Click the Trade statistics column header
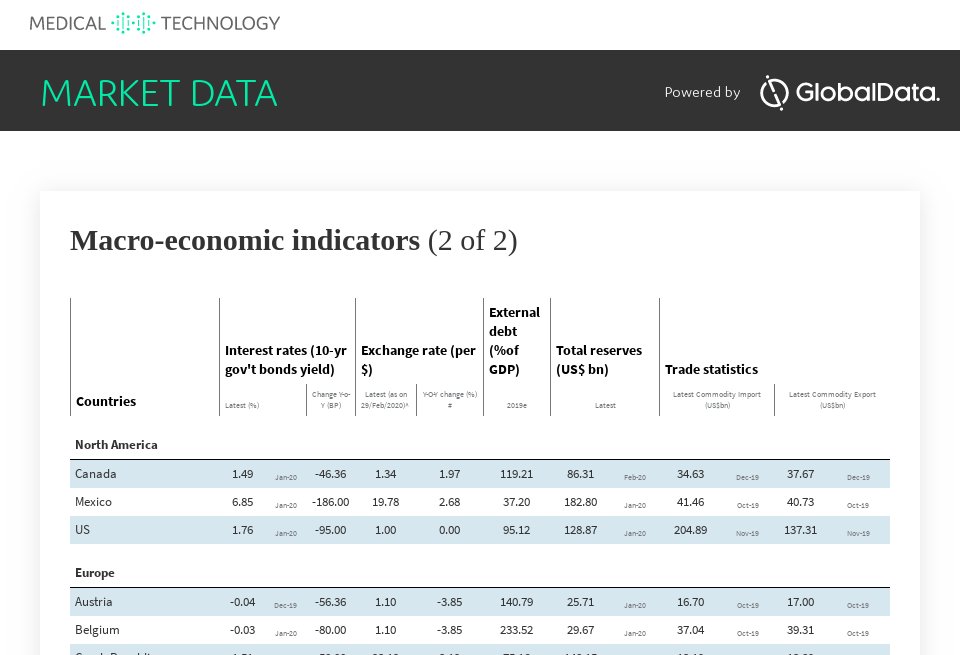The image size is (960, 655). tap(711, 370)
